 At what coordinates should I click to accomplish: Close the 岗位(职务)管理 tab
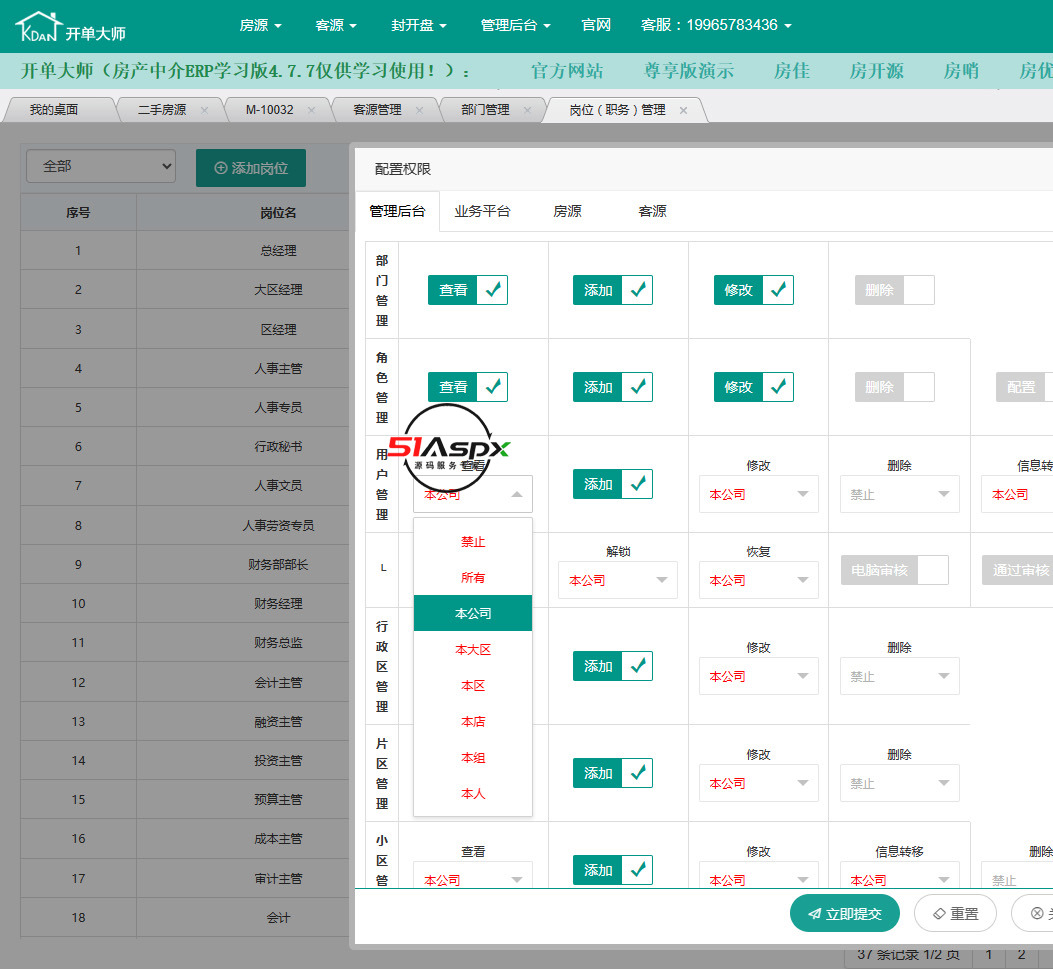point(683,110)
